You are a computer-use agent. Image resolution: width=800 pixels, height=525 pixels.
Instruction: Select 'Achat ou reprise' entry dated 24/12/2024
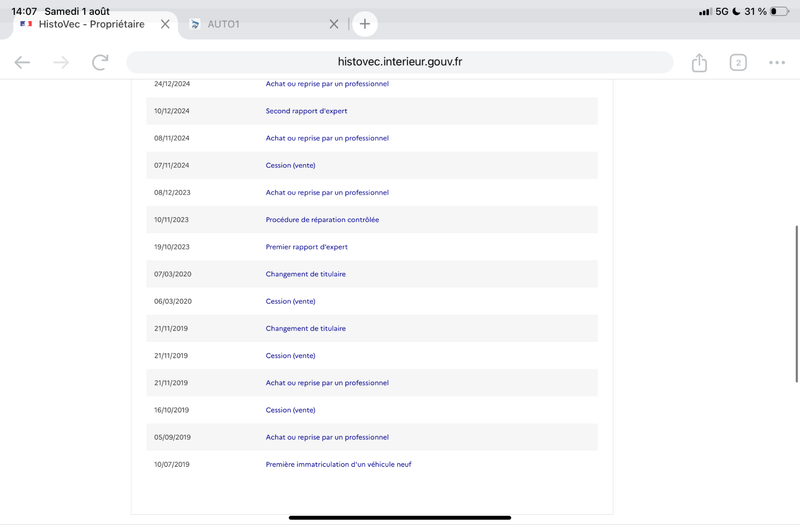pyautogui.click(x=327, y=84)
